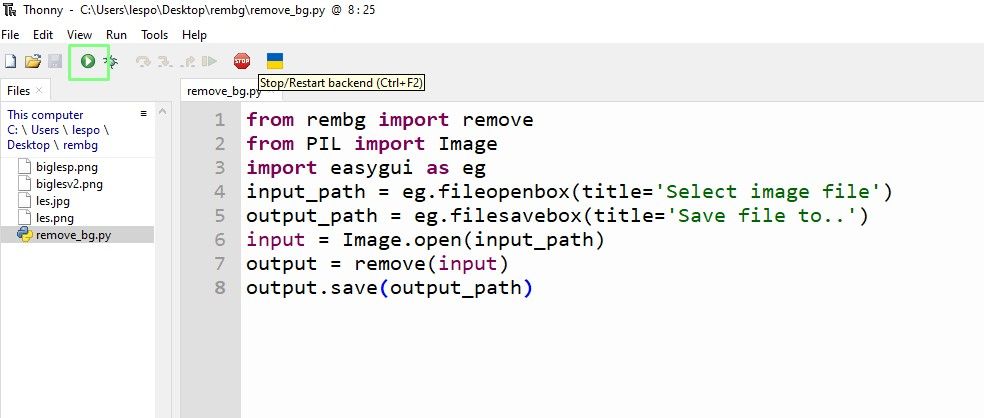
Task: Close the Files panel tab
Action: coord(39,90)
